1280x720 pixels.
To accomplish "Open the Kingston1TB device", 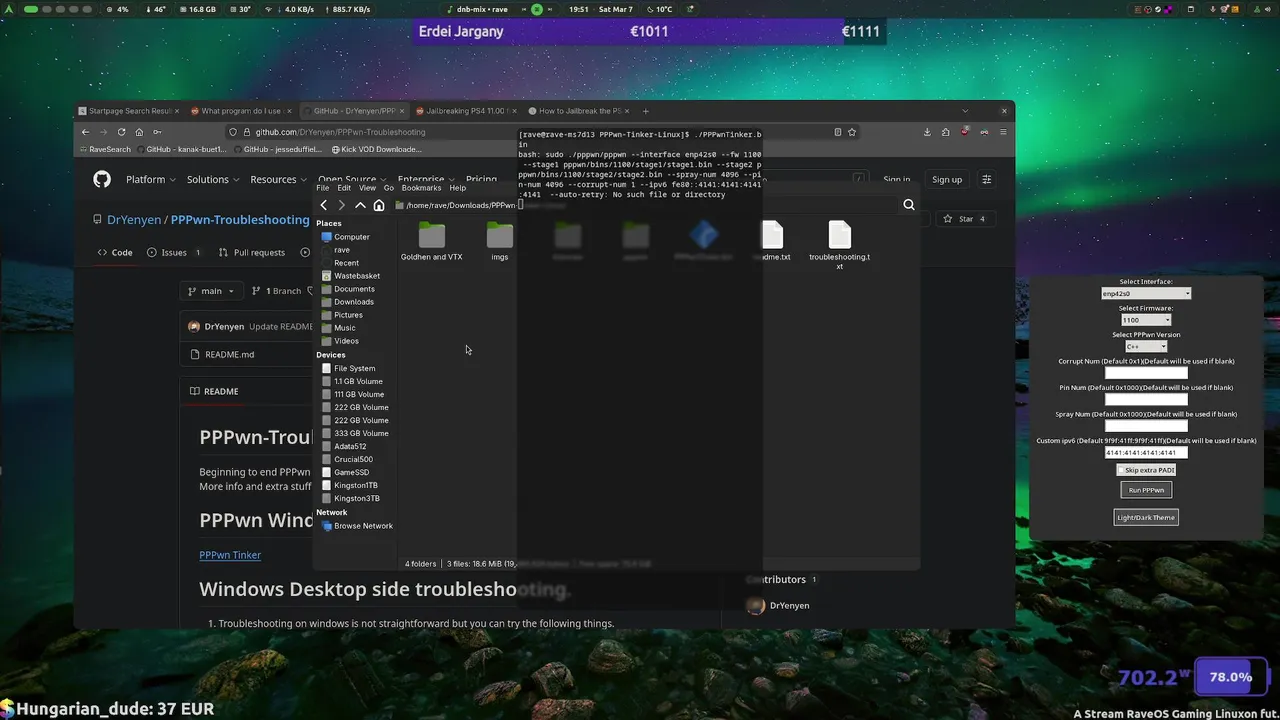I will point(351,485).
